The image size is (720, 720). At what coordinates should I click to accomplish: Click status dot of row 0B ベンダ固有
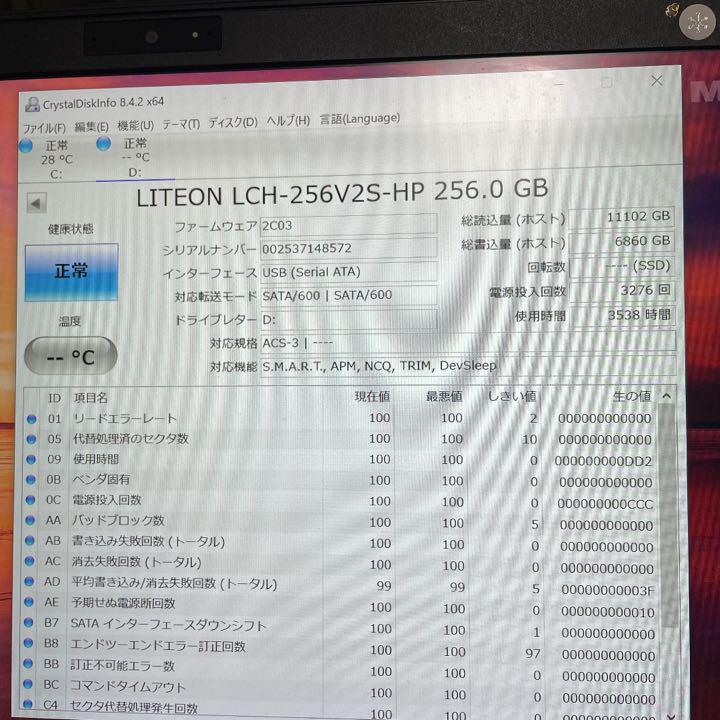pyautogui.click(x=31, y=479)
